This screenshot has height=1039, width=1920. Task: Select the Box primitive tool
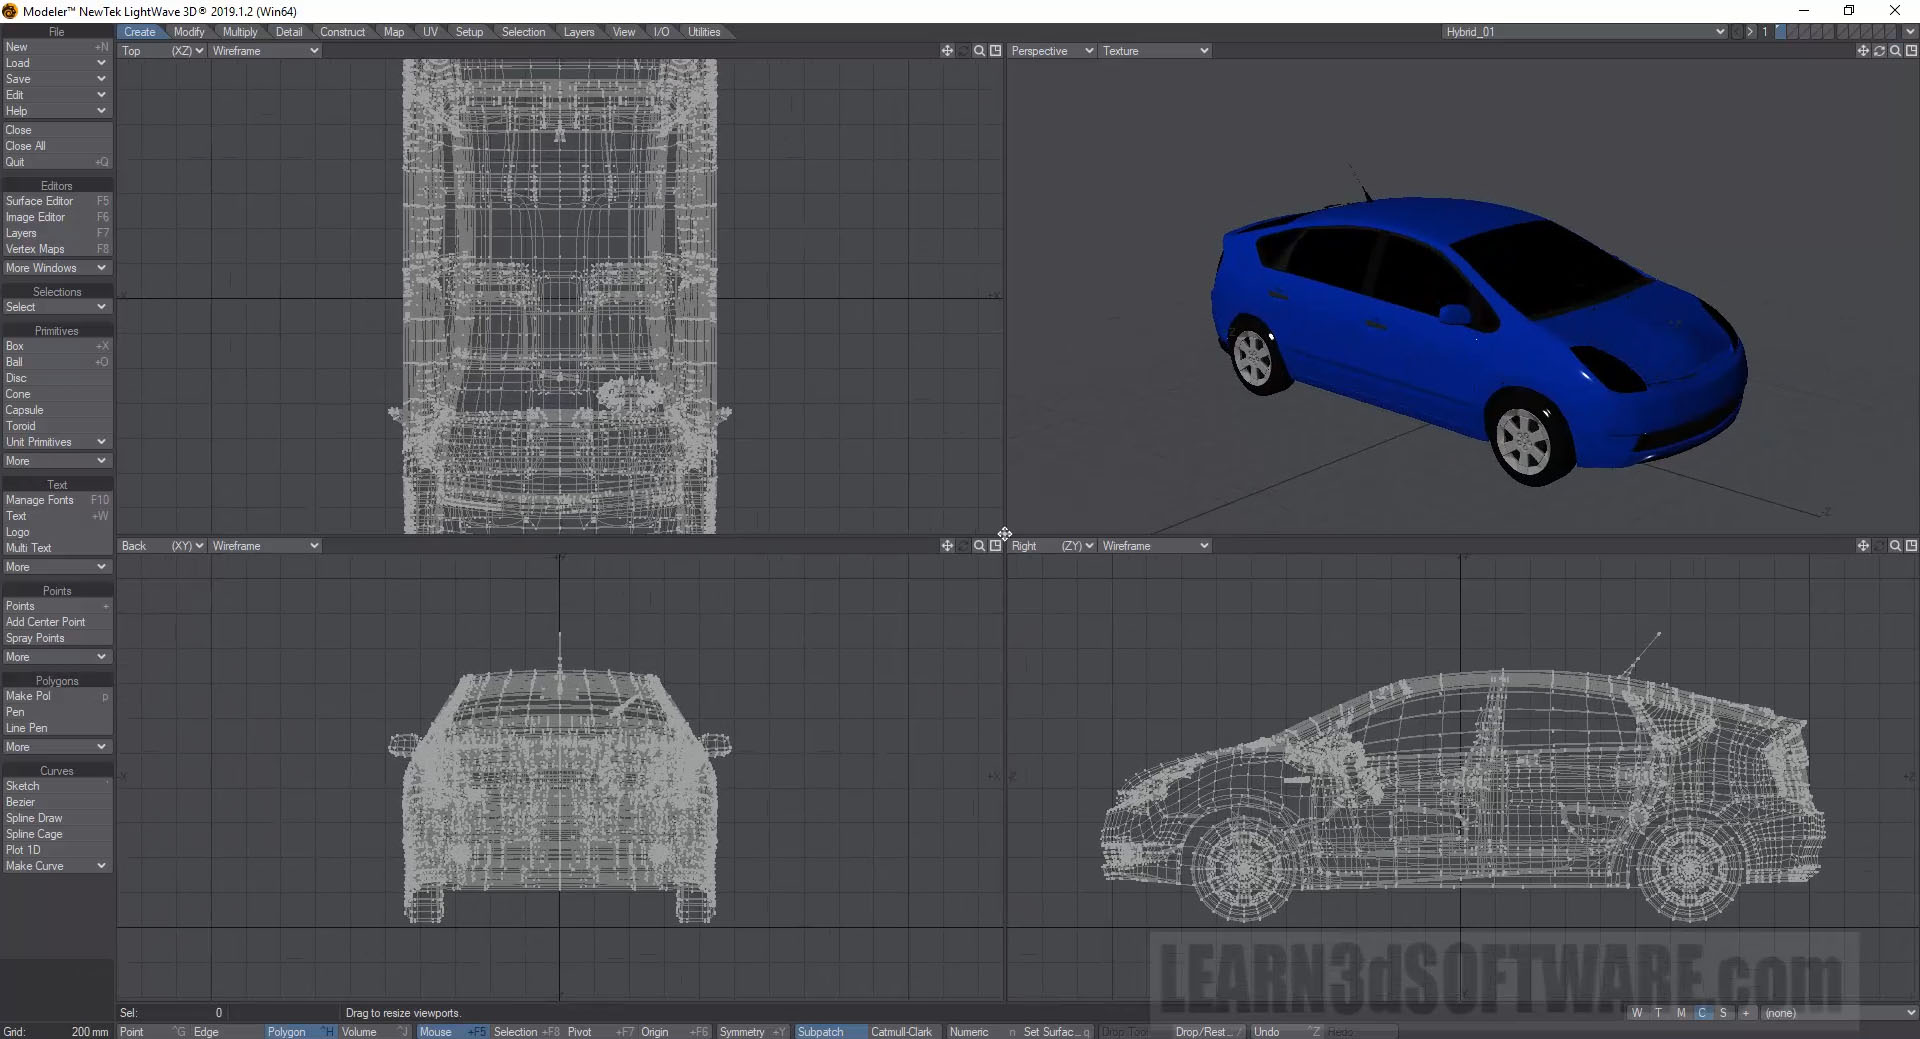coord(15,346)
